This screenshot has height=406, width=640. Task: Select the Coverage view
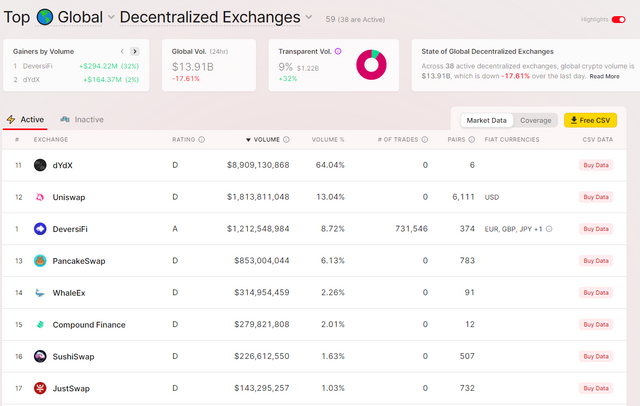tap(536, 120)
